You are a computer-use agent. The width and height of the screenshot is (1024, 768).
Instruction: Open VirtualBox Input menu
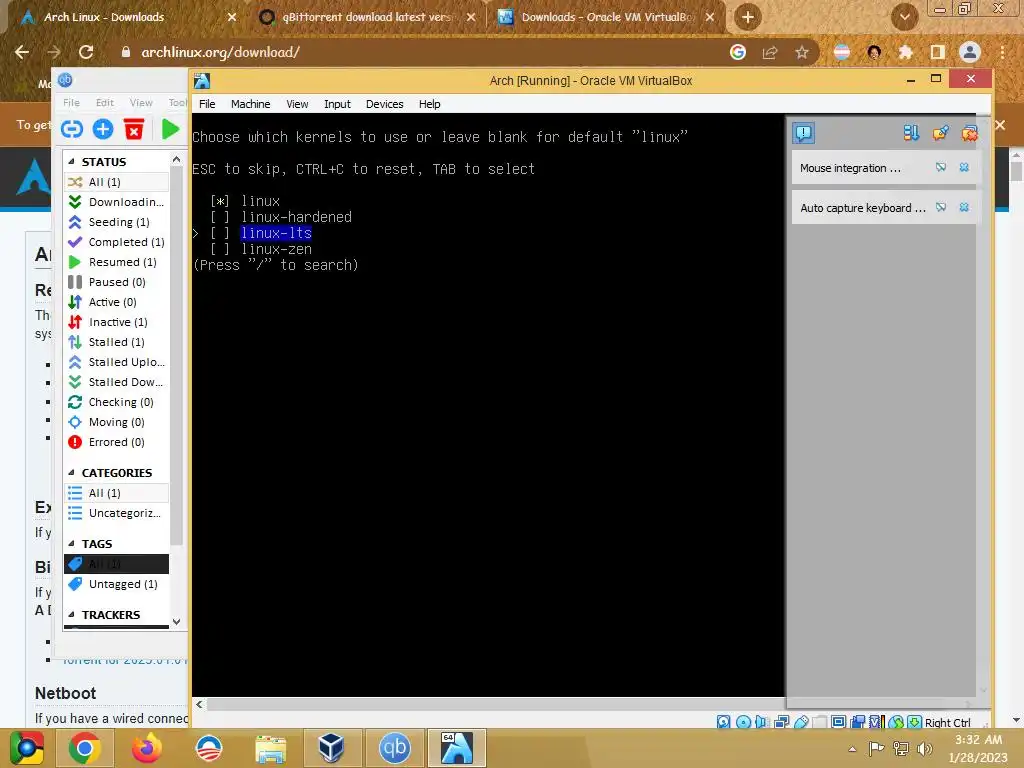(337, 104)
